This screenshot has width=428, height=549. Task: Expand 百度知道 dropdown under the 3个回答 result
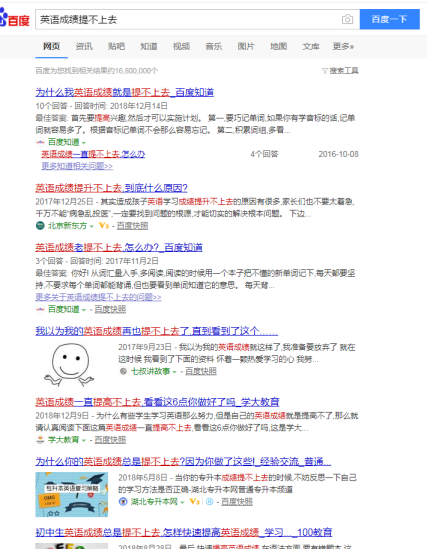coord(84,310)
